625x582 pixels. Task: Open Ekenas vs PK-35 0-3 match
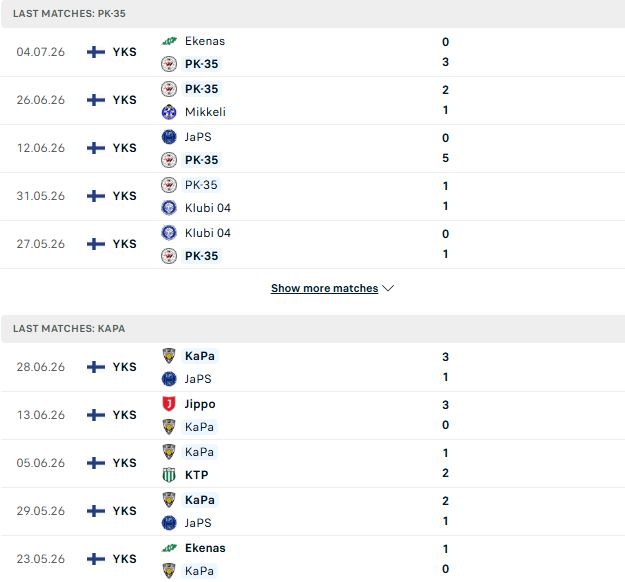(x=312, y=52)
